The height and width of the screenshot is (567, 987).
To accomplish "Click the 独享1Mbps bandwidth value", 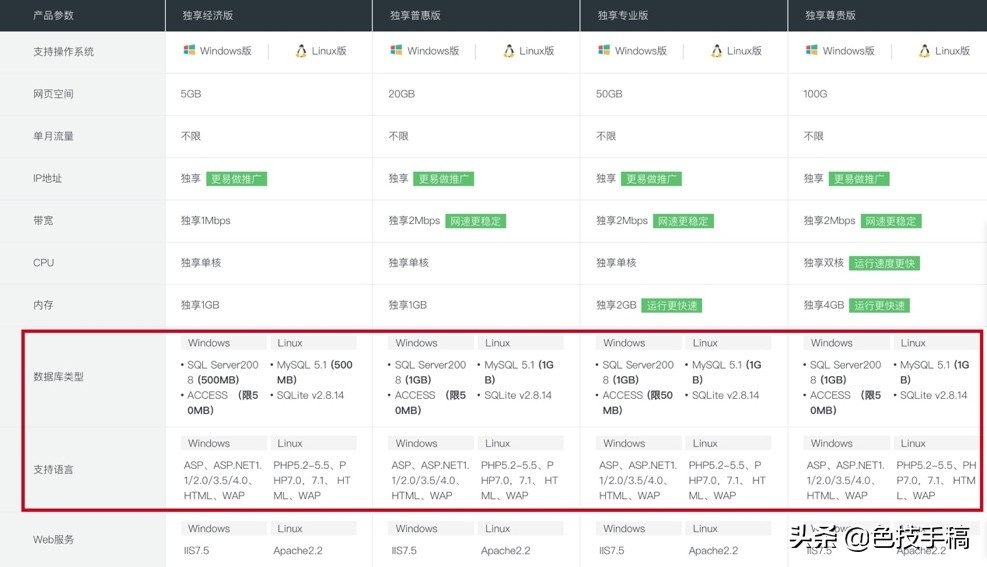I will click(x=206, y=220).
